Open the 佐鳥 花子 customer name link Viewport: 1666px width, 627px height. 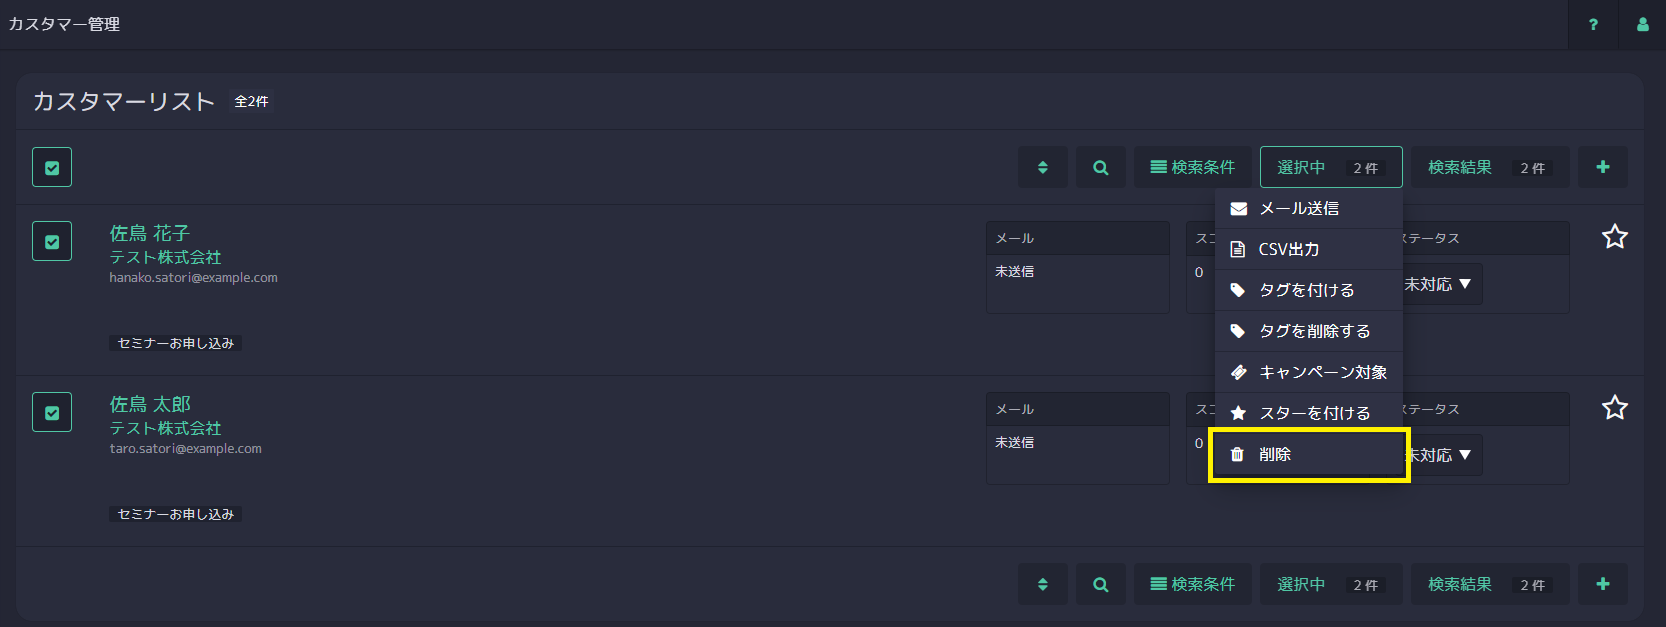[149, 233]
